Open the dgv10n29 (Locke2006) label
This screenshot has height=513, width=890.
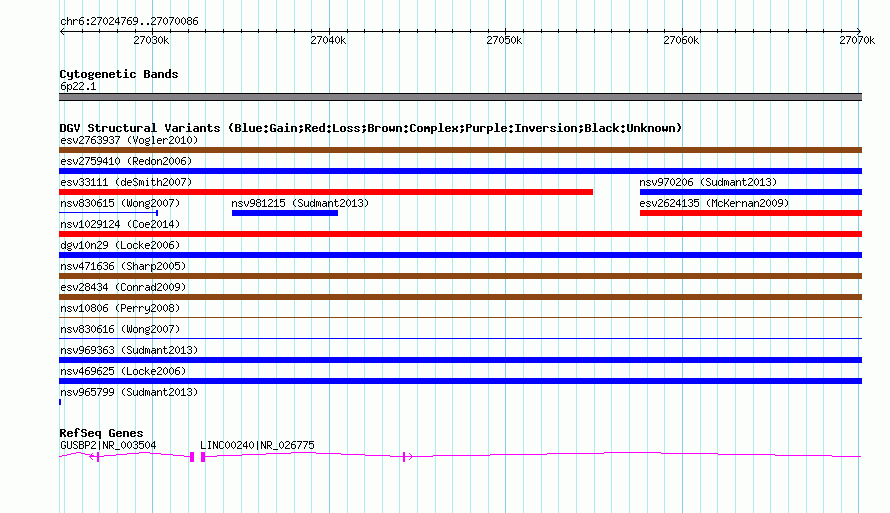120,245
